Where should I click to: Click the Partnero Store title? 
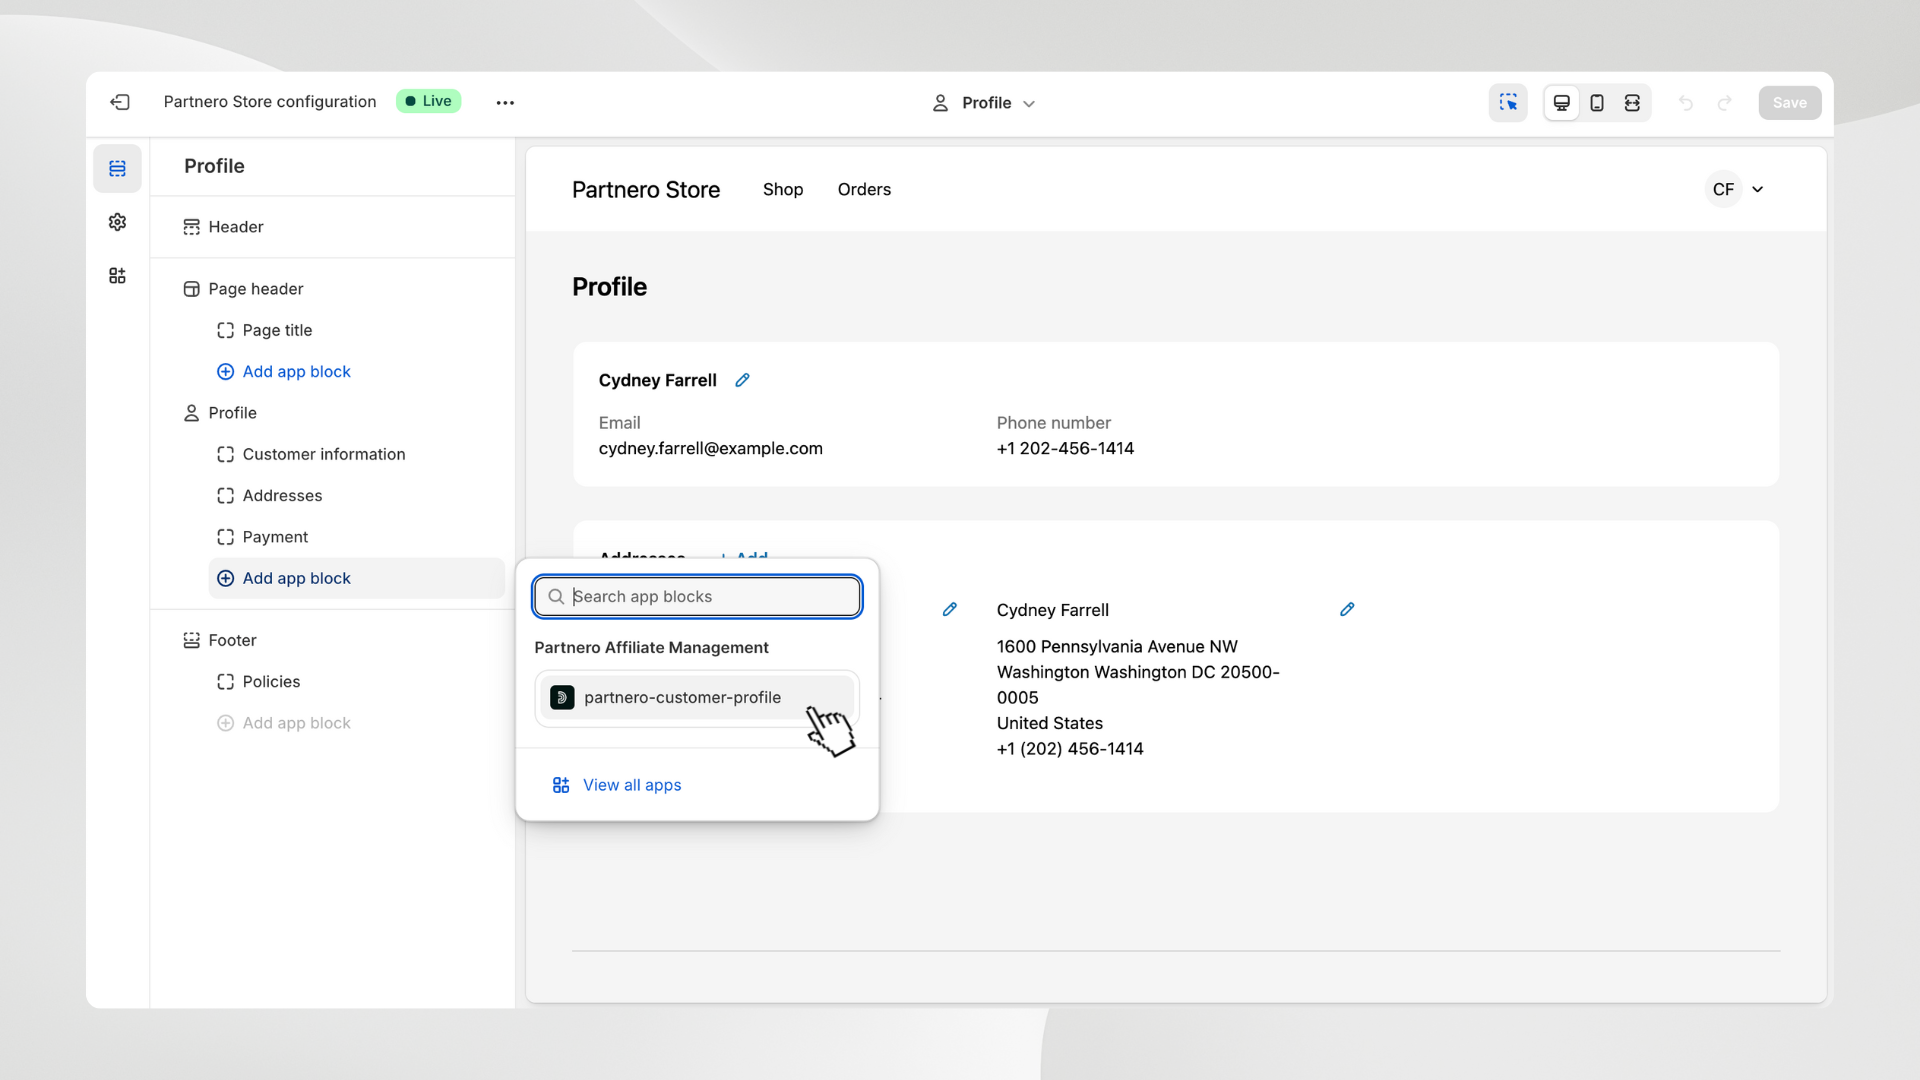pyautogui.click(x=646, y=189)
